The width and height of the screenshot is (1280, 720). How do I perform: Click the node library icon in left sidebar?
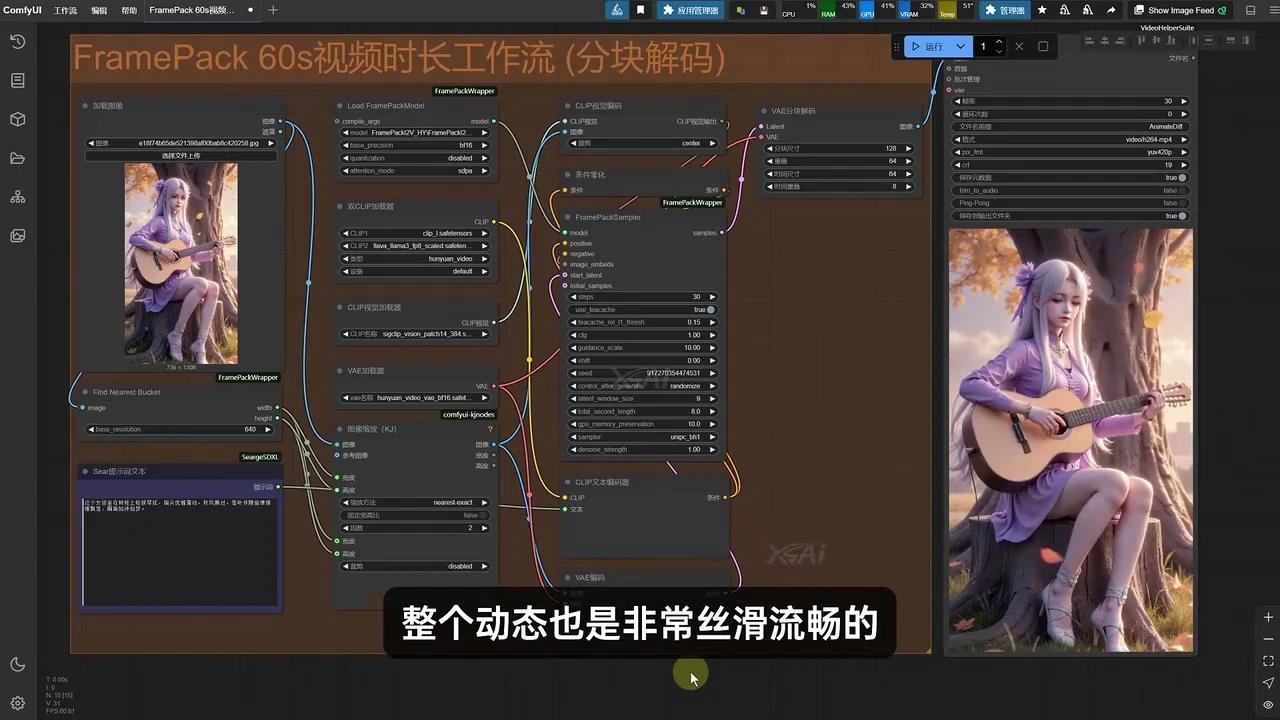(x=16, y=197)
